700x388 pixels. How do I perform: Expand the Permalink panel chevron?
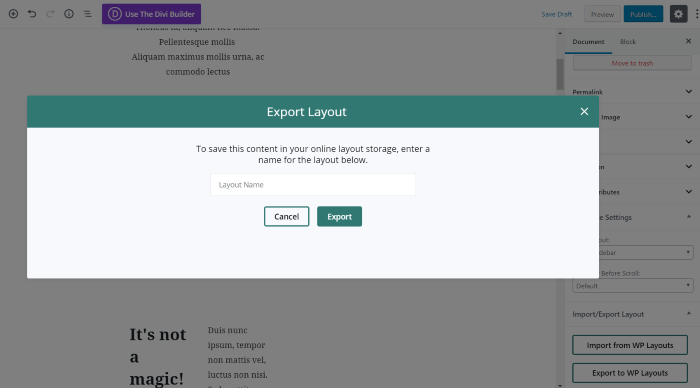tap(689, 92)
